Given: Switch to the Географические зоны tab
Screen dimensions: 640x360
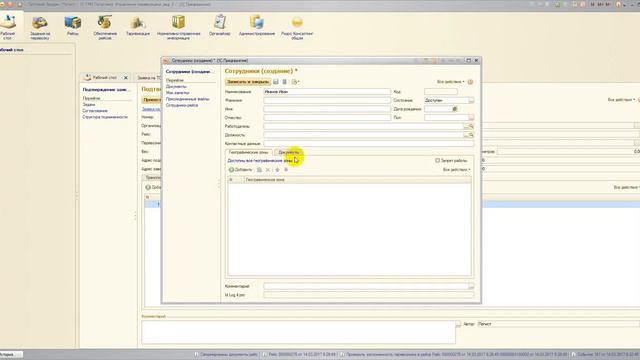Looking at the screenshot, I should point(249,152).
